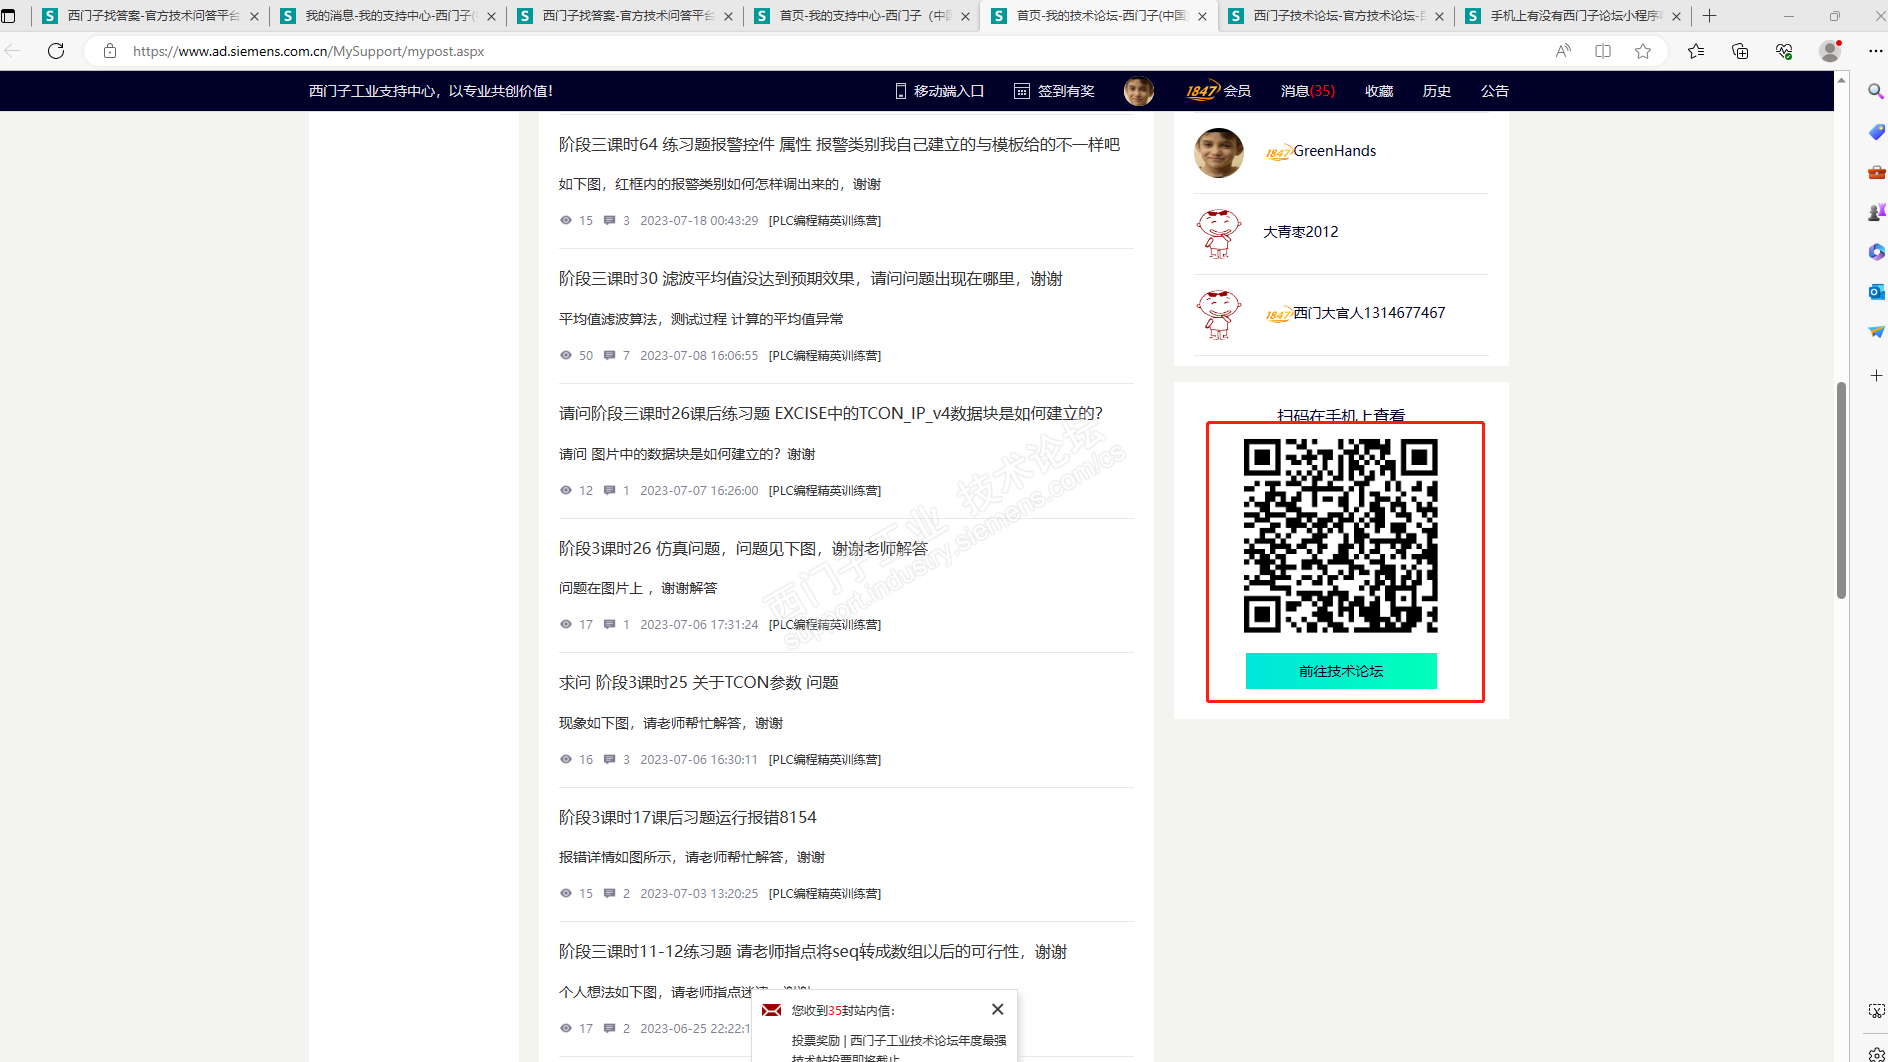Click the timestamp 2023-07-08 16:06:55
Viewport: 1888px width, 1062px height.
(x=699, y=356)
